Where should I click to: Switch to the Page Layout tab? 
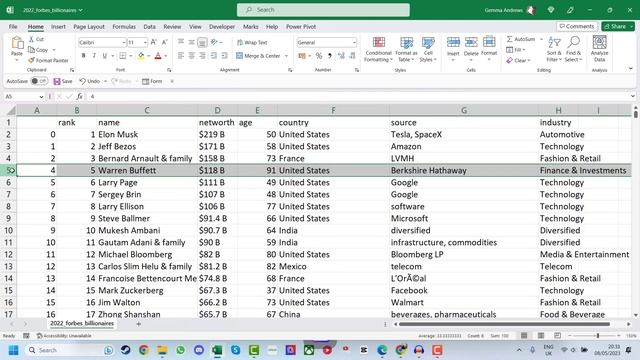click(89, 27)
